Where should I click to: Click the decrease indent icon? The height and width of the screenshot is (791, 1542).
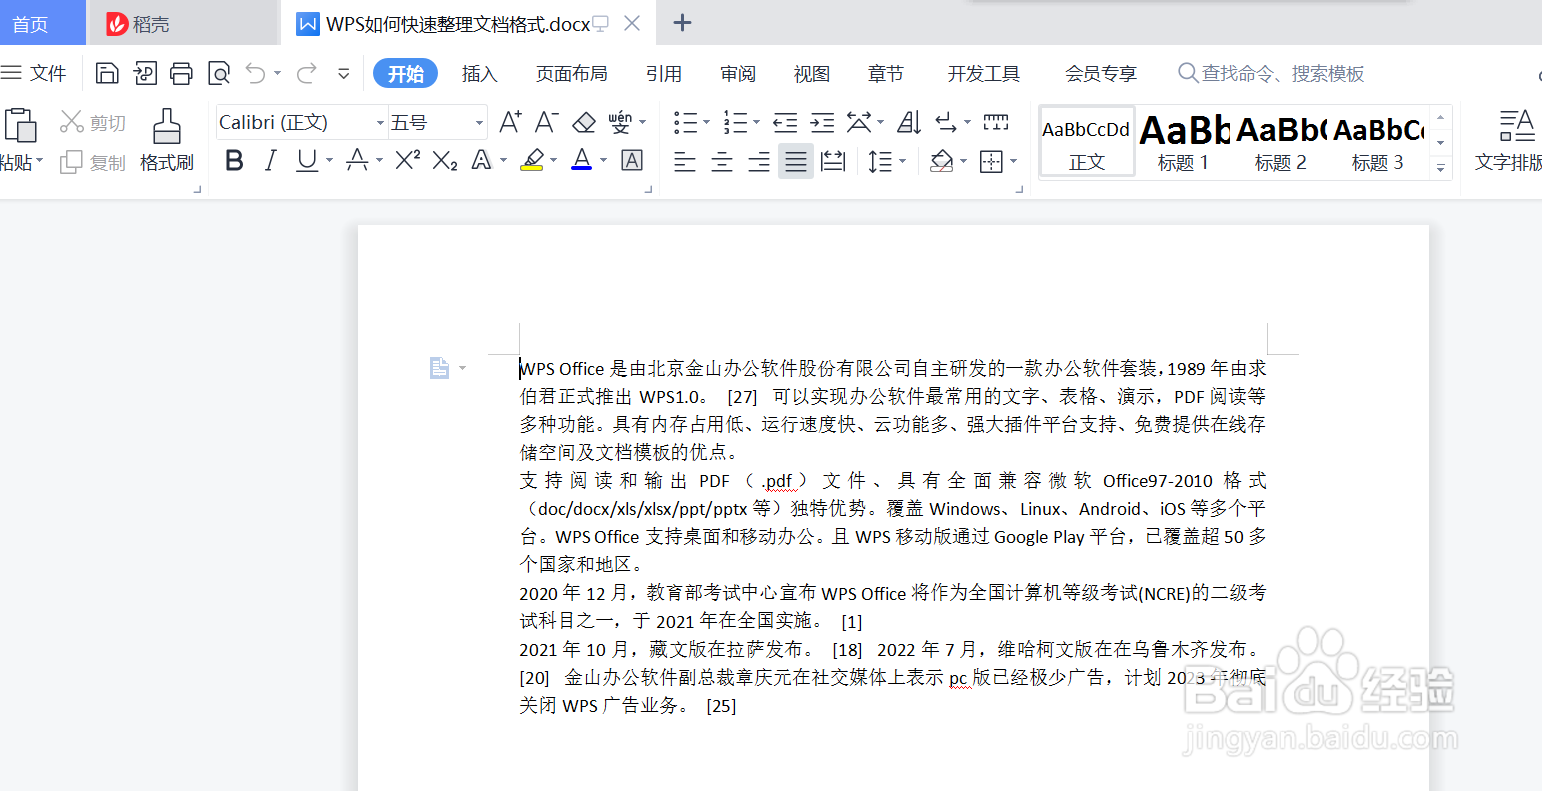pyautogui.click(x=785, y=121)
